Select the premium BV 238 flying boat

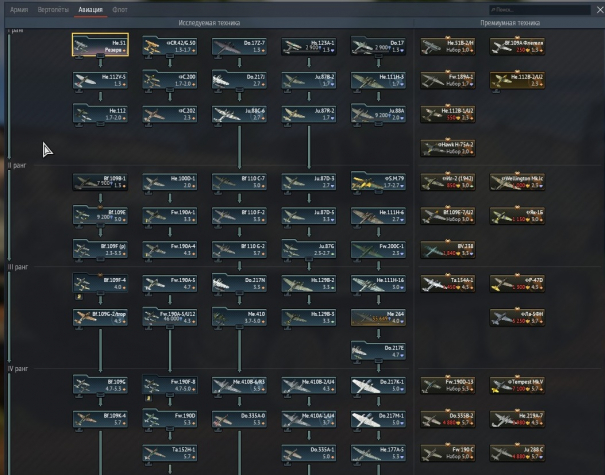(x=448, y=250)
